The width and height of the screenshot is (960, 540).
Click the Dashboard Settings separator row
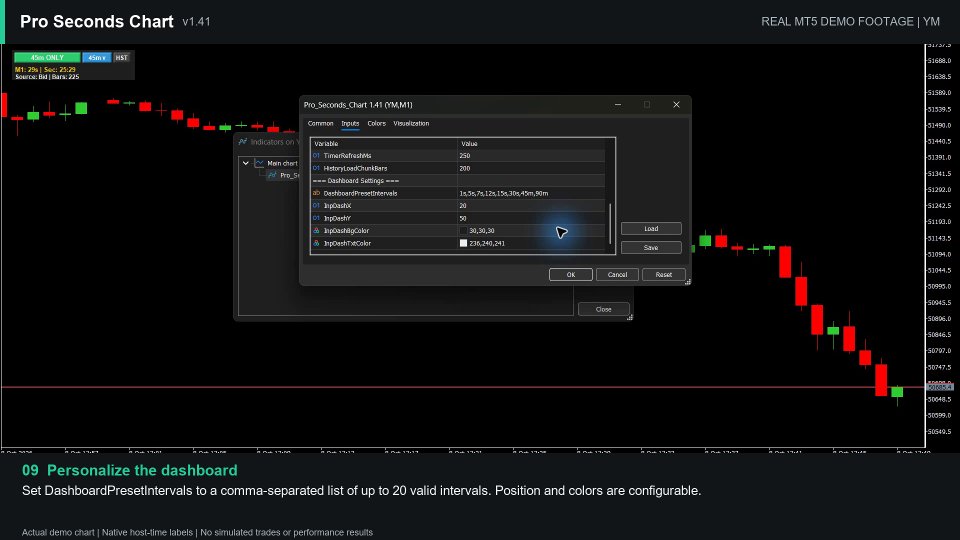pos(457,181)
